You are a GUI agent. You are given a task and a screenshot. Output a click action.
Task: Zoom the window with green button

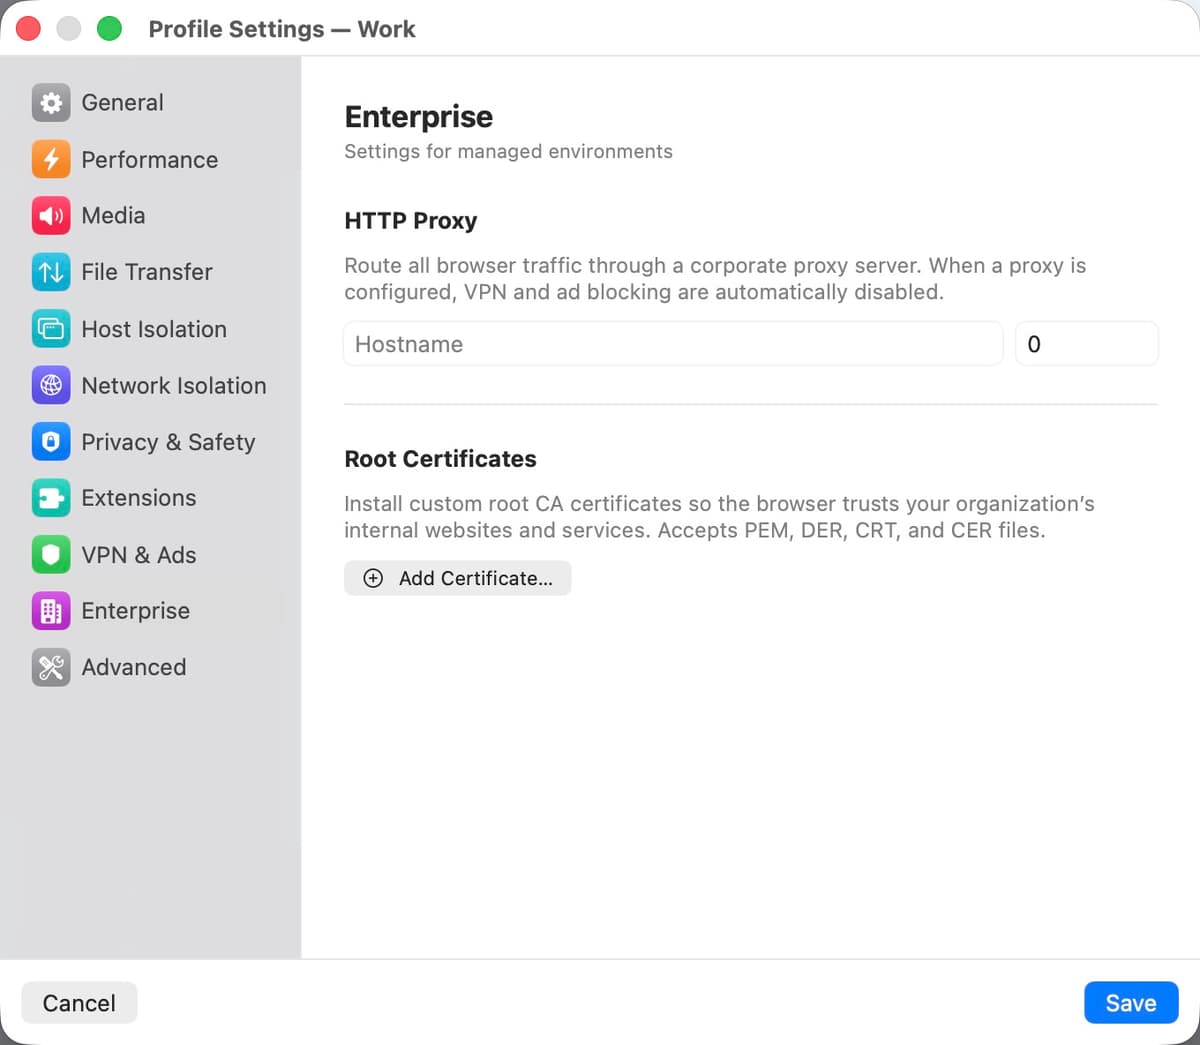(109, 29)
